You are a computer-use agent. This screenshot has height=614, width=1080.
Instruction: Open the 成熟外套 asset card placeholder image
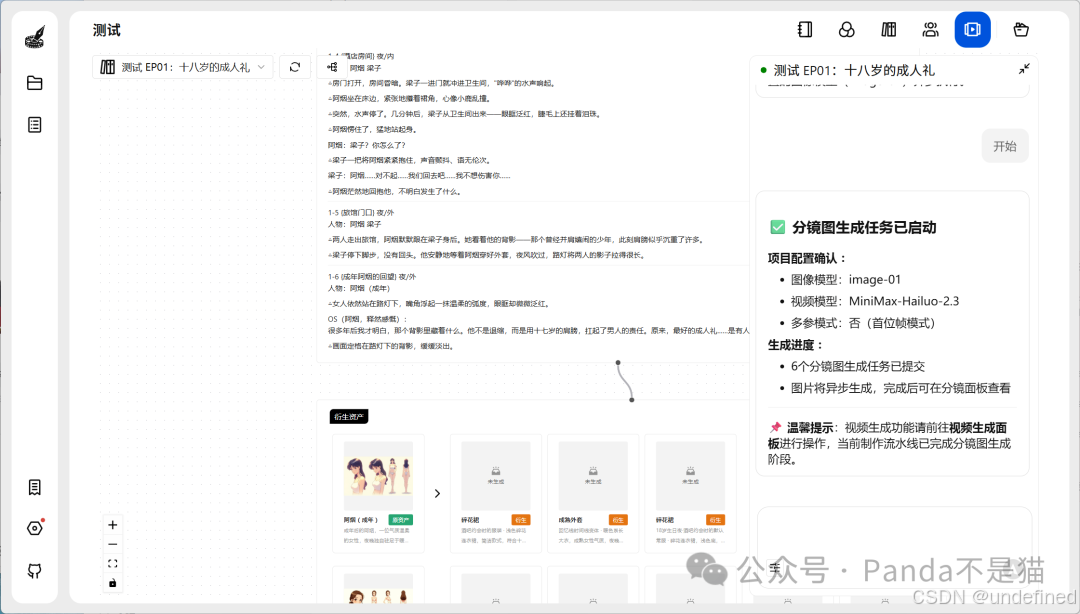(593, 476)
